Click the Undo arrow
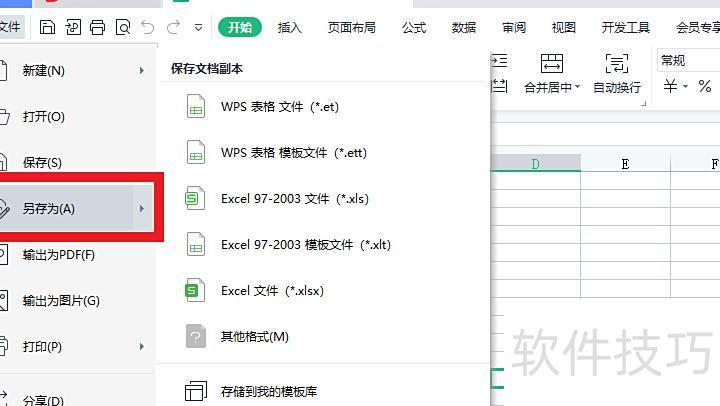 [x=148, y=28]
